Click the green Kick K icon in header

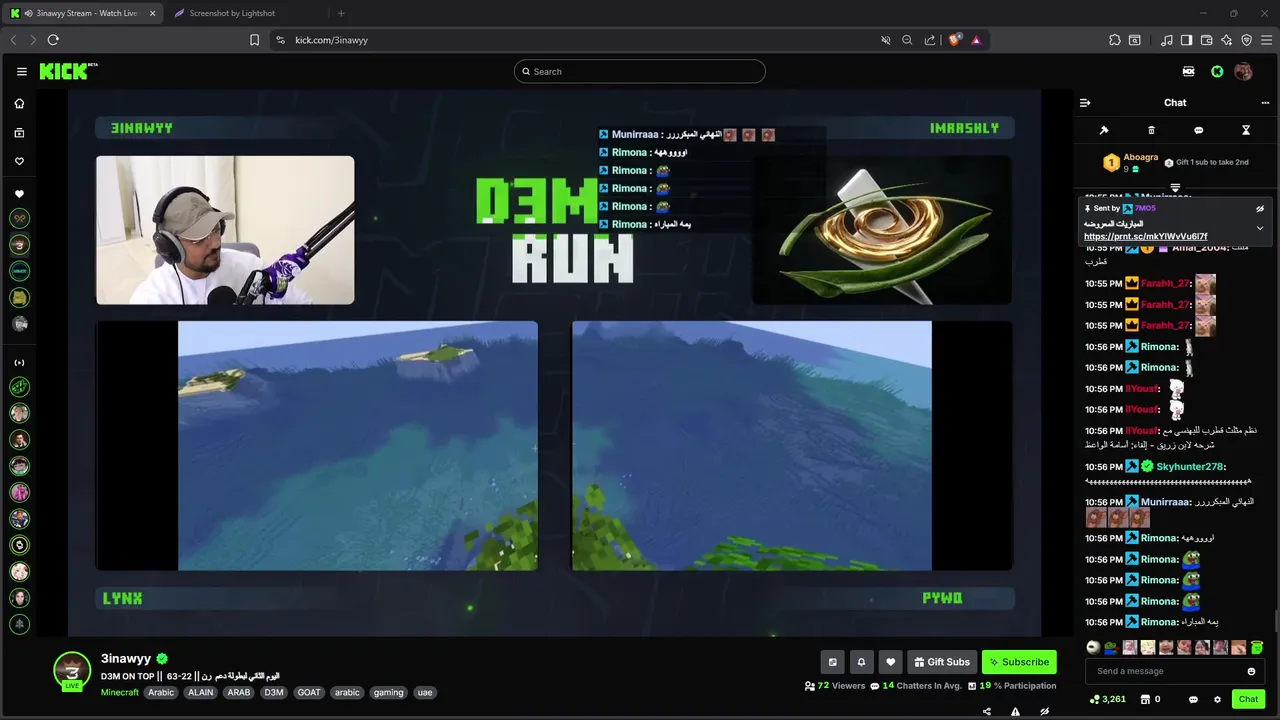point(1217,71)
